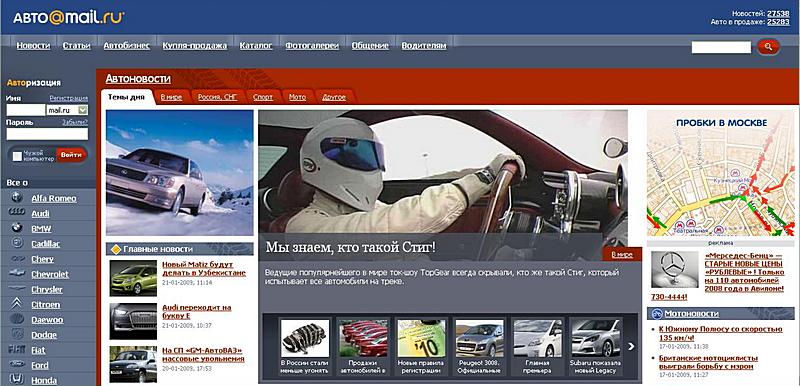This screenshot has height=386, width=800.
Task: Advance news carousel with right arrow
Action: point(631,346)
